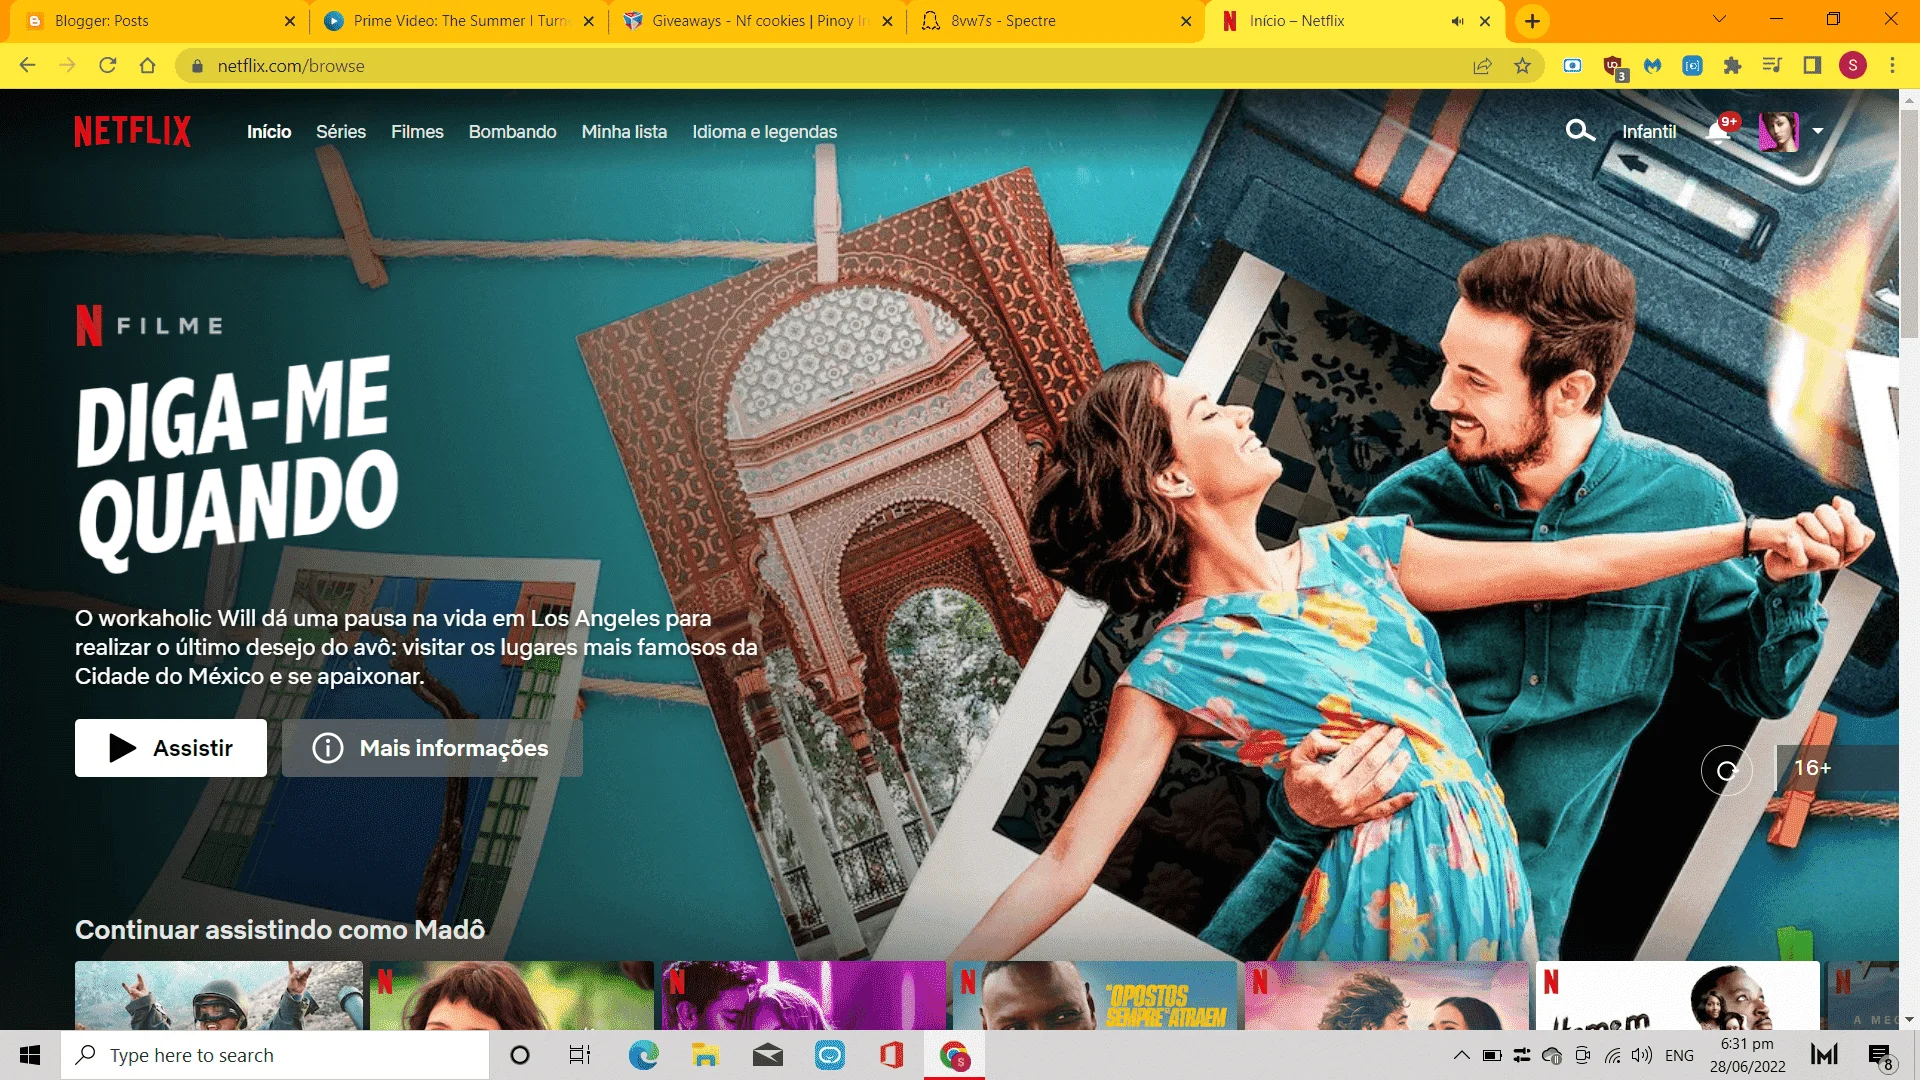Open Minha lista
1920x1080 pixels.
[624, 132]
